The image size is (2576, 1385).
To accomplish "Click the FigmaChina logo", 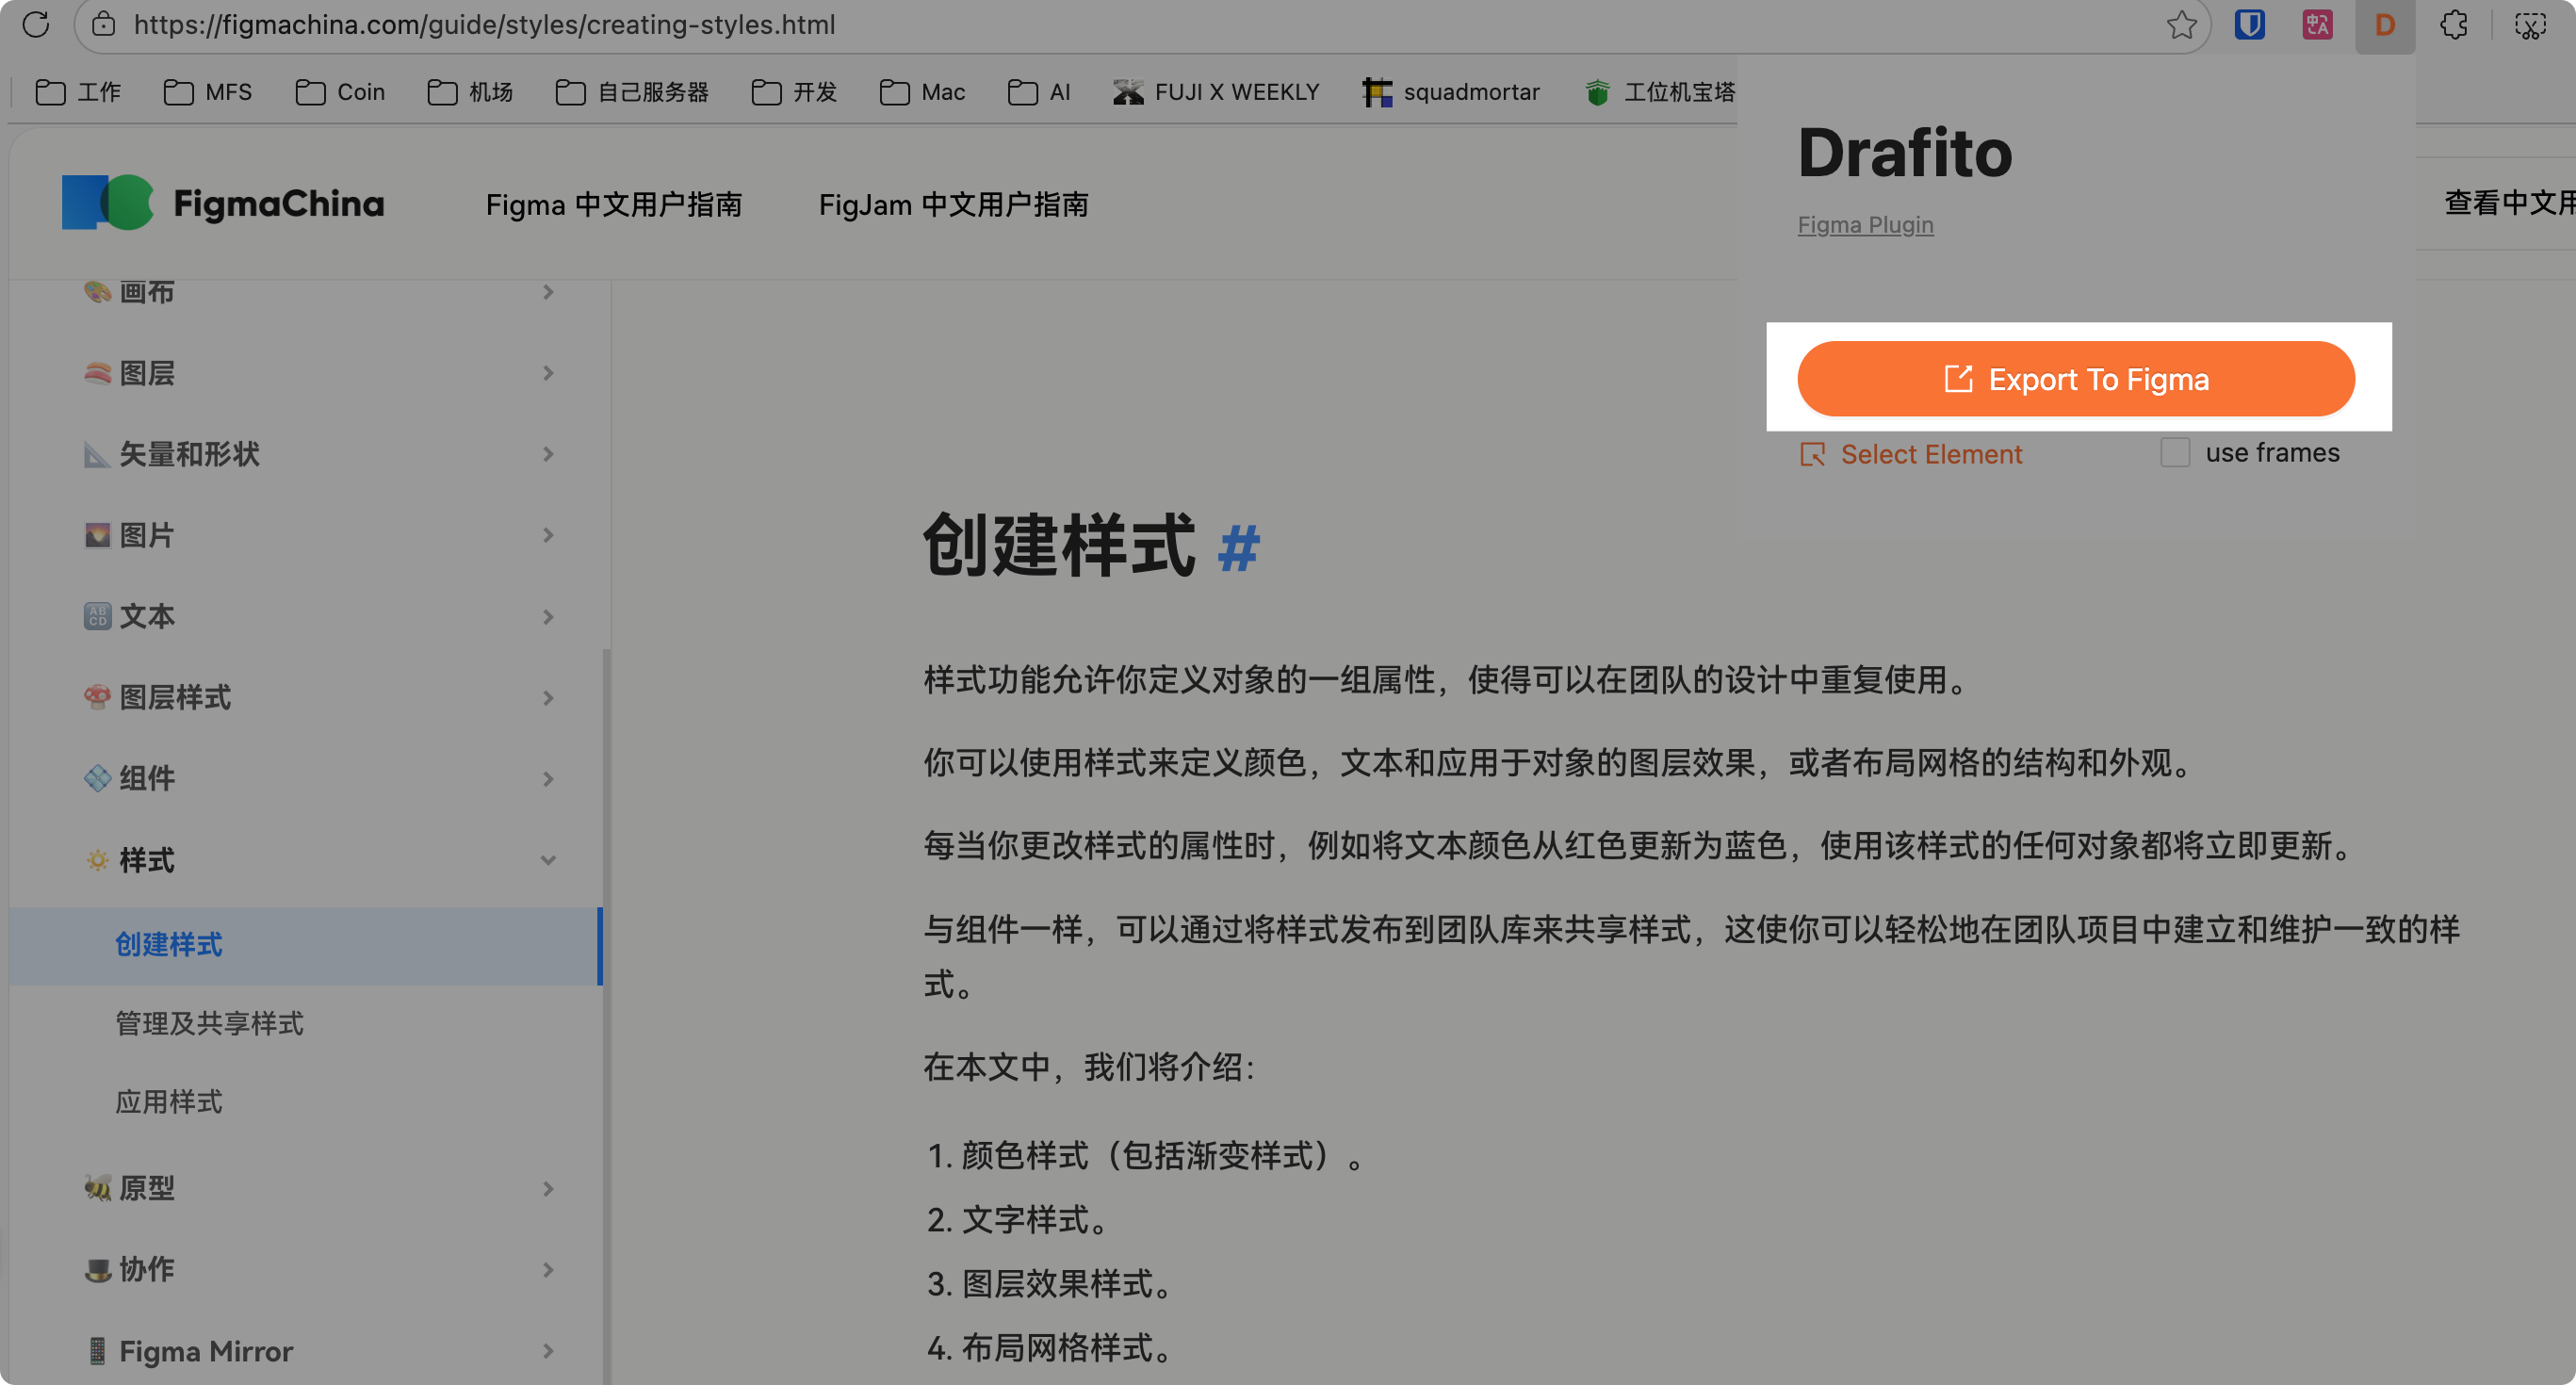I will pyautogui.click(x=223, y=203).
